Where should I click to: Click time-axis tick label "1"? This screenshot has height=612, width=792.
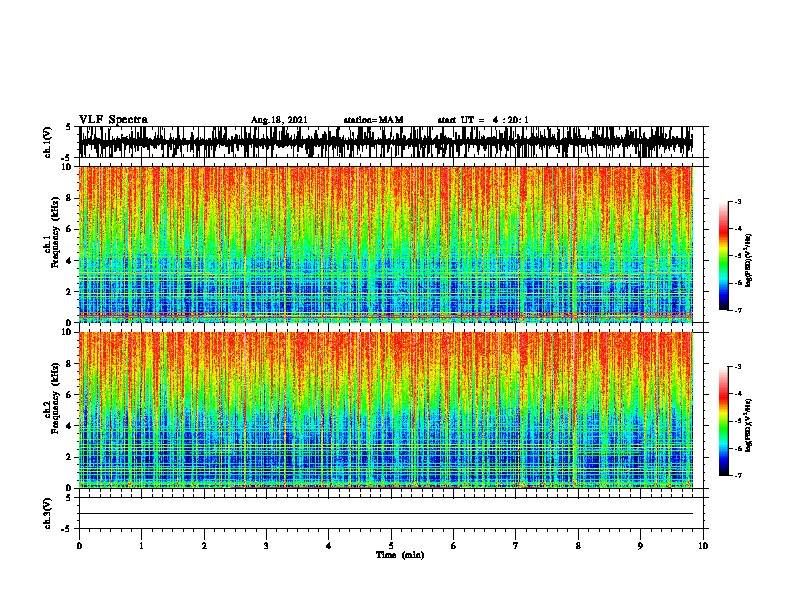(x=142, y=546)
